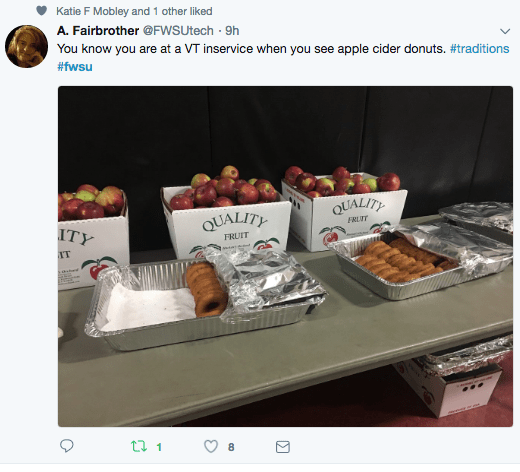Click the '1 other liked' text
The height and width of the screenshot is (472, 520).
(x=183, y=11)
